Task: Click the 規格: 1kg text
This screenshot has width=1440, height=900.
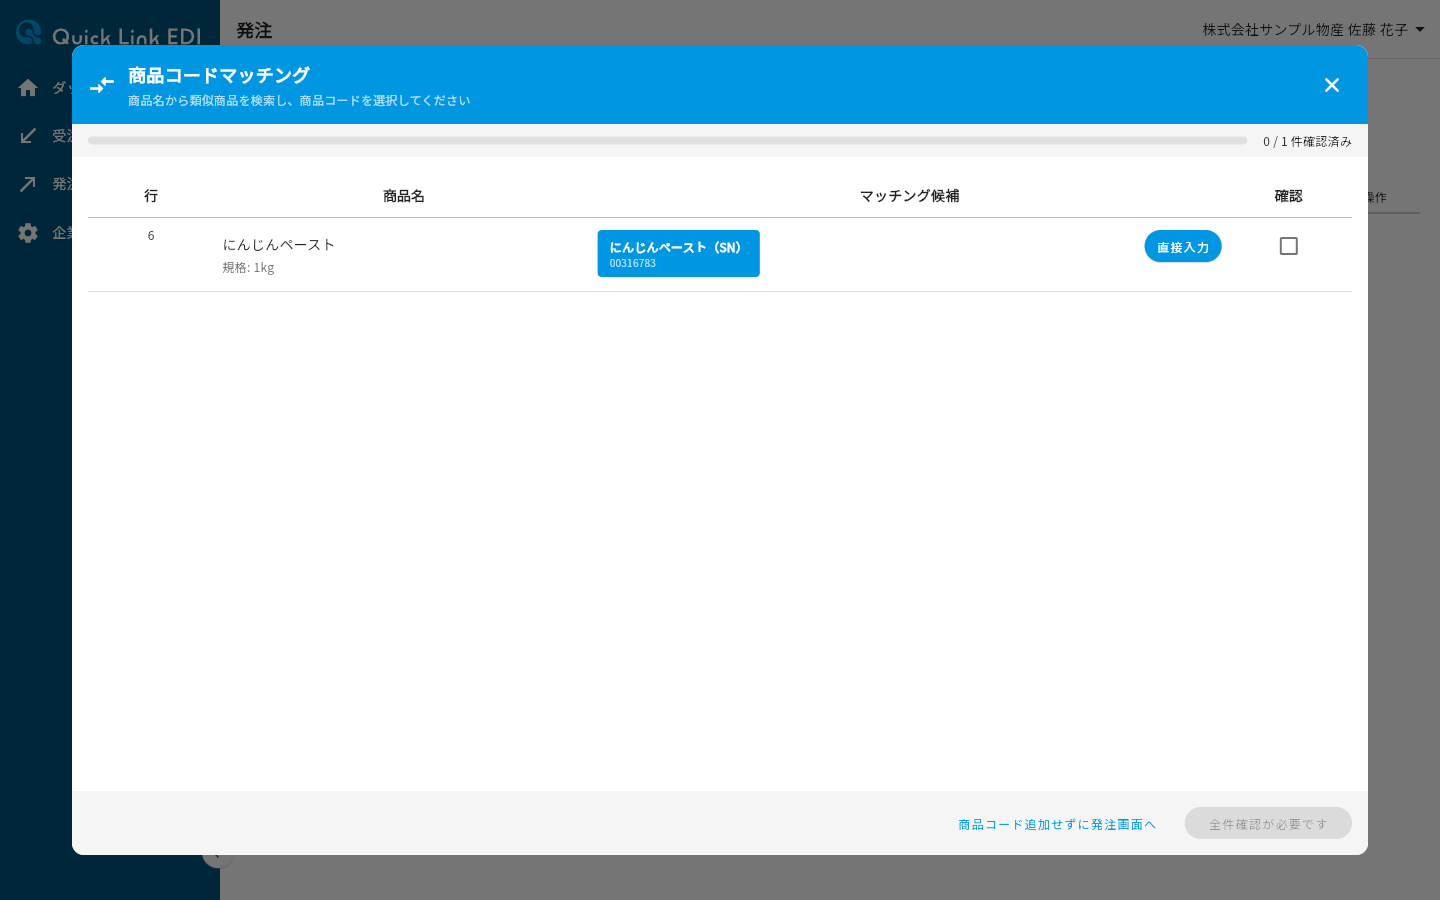Action: [248, 267]
